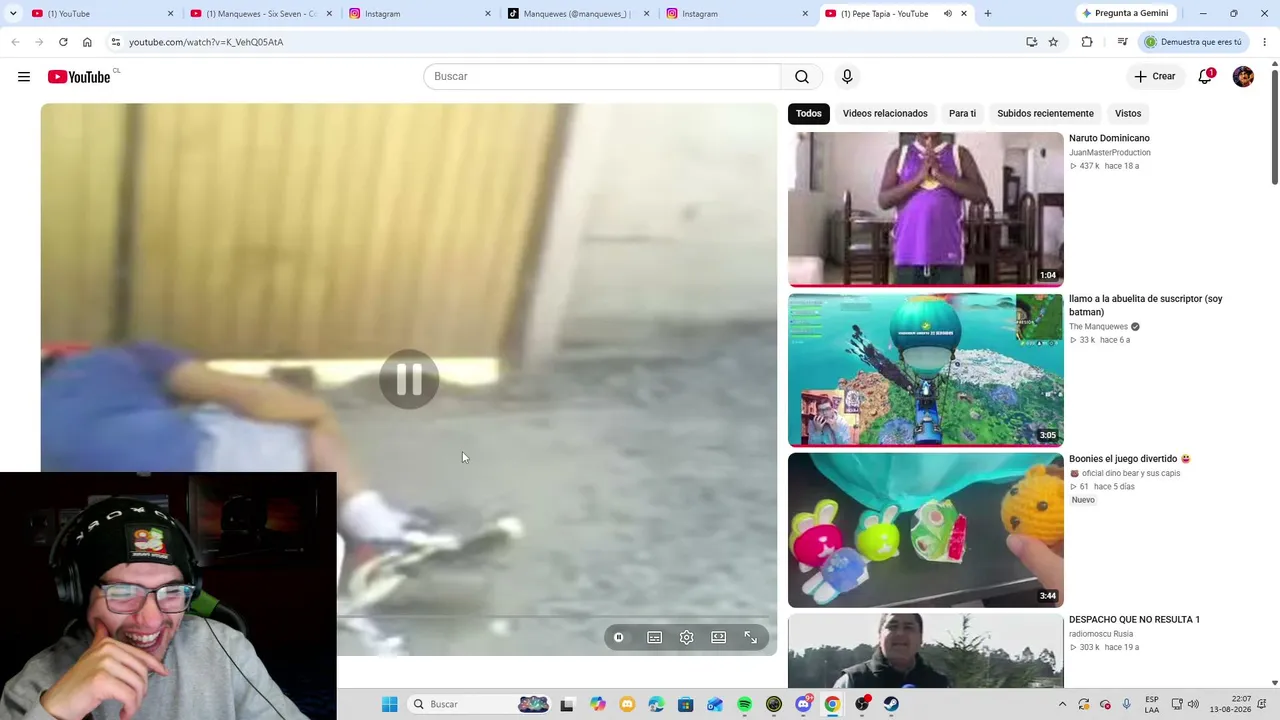This screenshot has height=720, width=1280.
Task: Open the account avatar menu
Action: click(x=1243, y=77)
